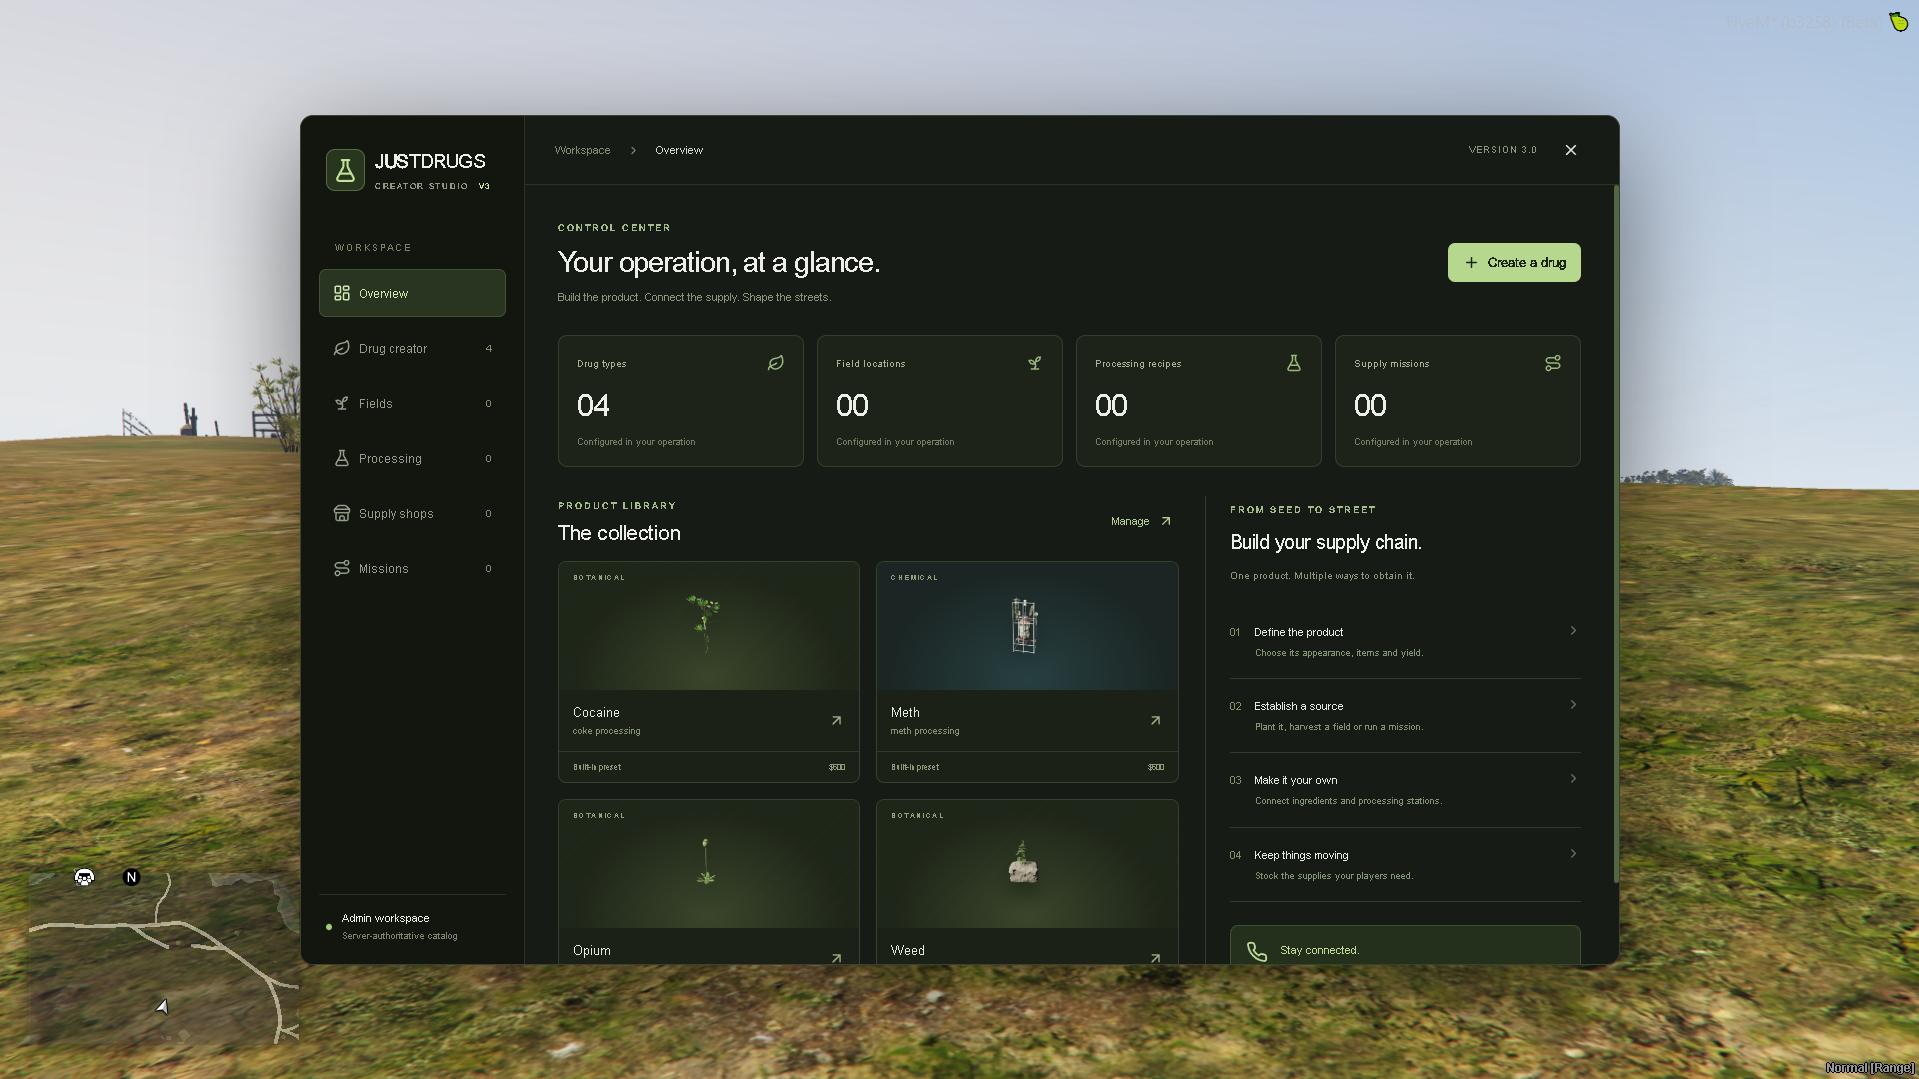Open the Weed card arrow icon
1919x1079 pixels.
(x=1156, y=957)
